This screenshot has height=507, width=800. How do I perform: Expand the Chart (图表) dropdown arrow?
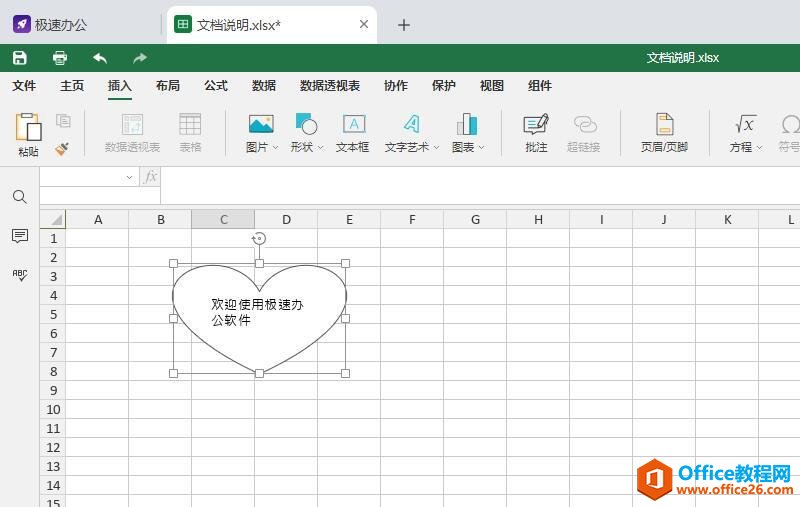481,147
